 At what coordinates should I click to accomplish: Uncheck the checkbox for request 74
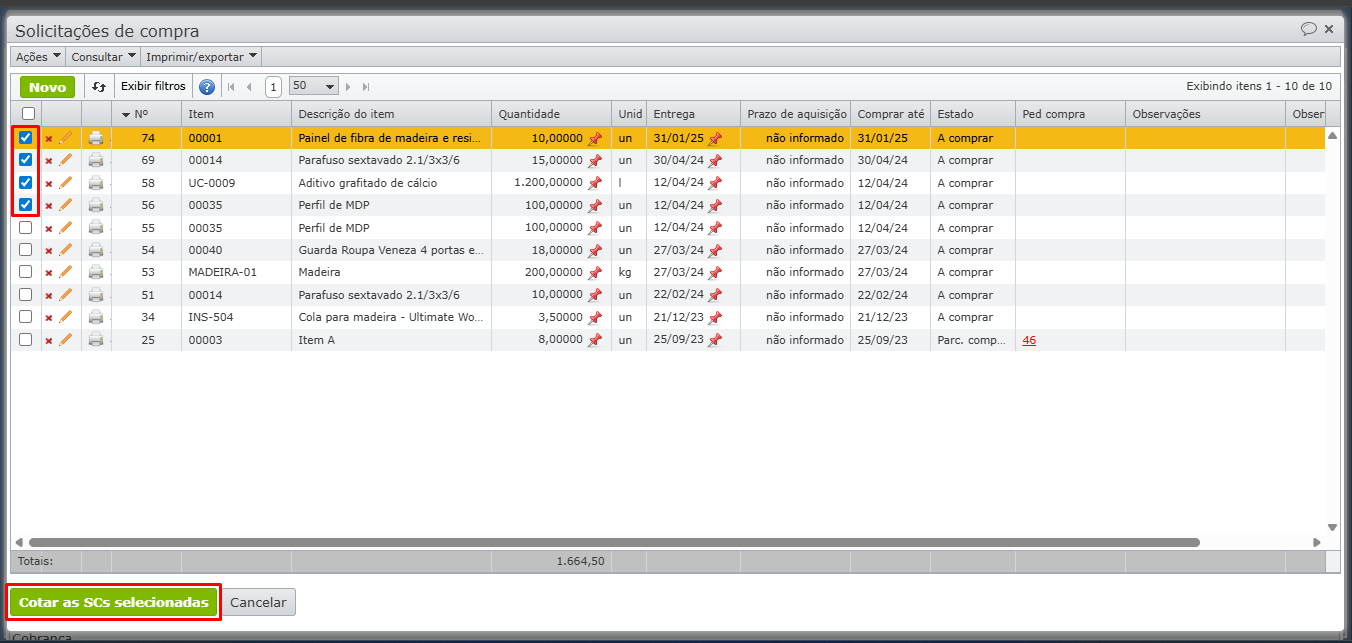click(26, 138)
